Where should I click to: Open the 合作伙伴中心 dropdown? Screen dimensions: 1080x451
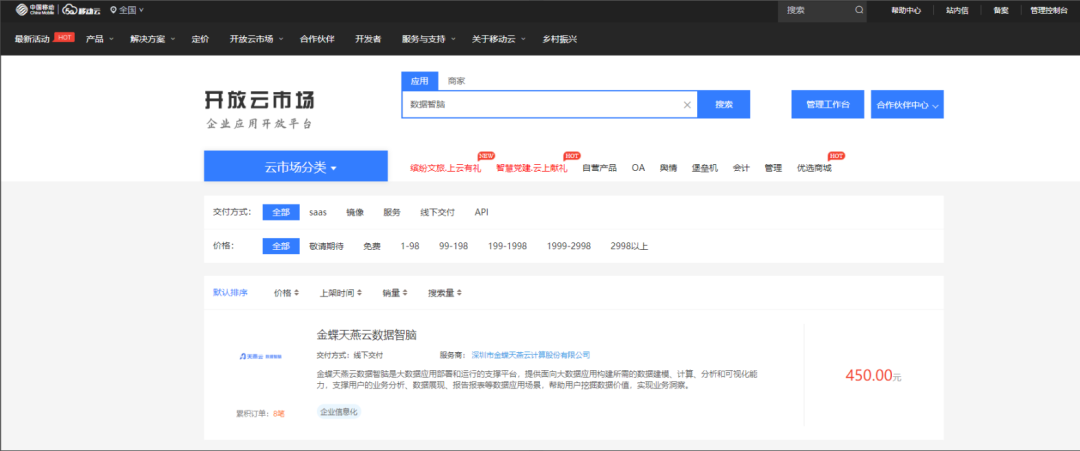907,105
